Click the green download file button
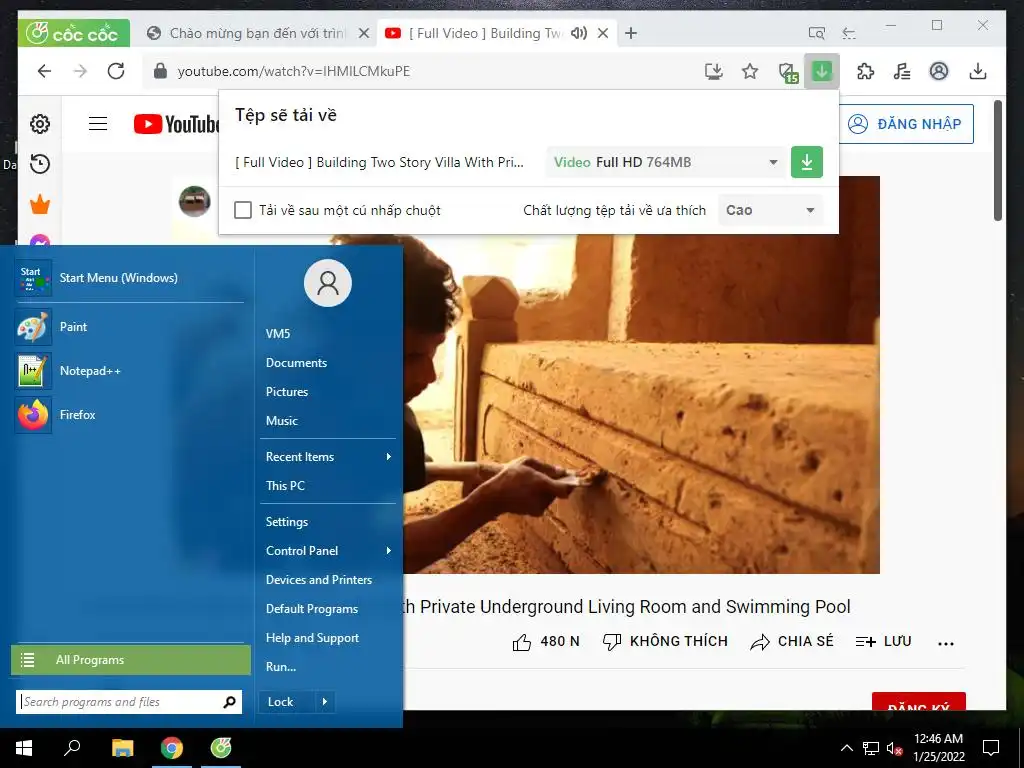The height and width of the screenshot is (768, 1024). tap(807, 162)
